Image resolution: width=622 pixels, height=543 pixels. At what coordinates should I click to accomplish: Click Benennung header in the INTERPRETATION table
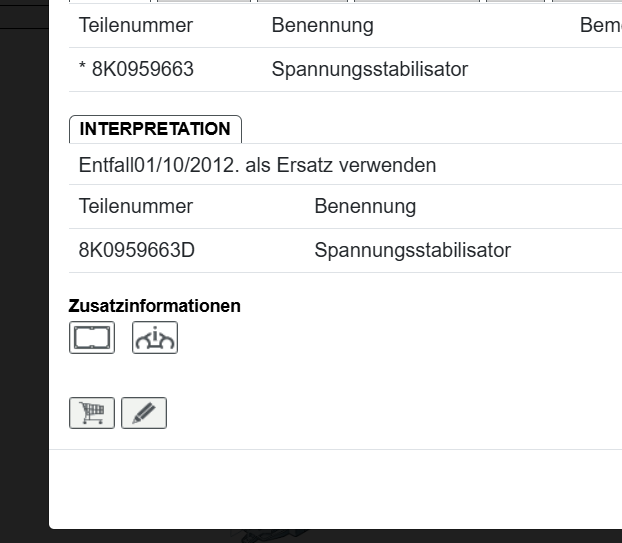click(365, 207)
